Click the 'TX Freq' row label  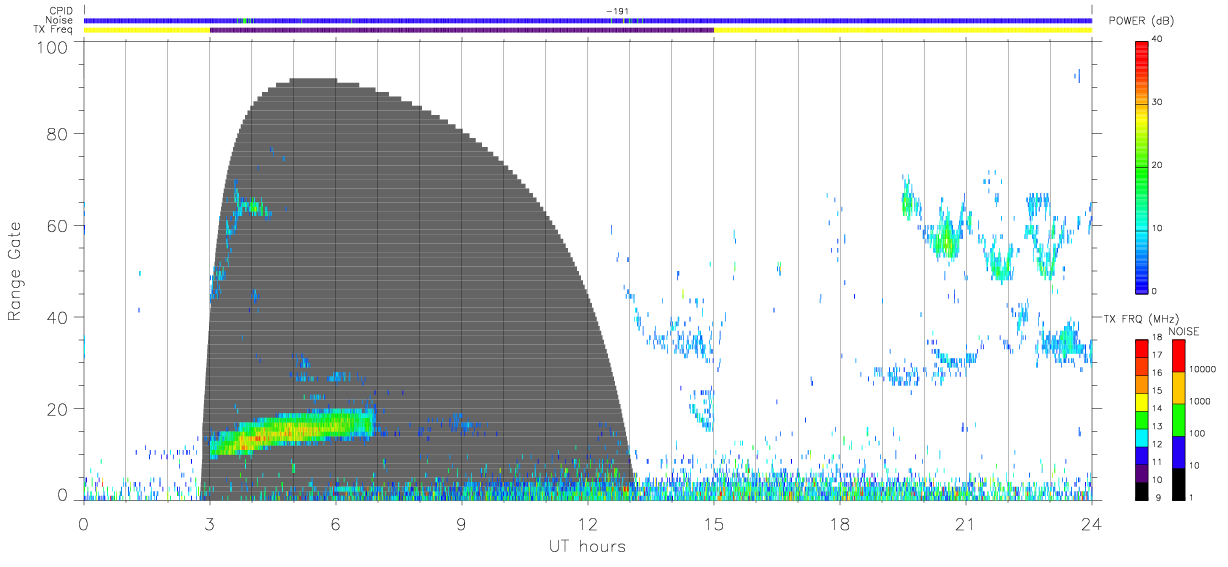pos(55,30)
